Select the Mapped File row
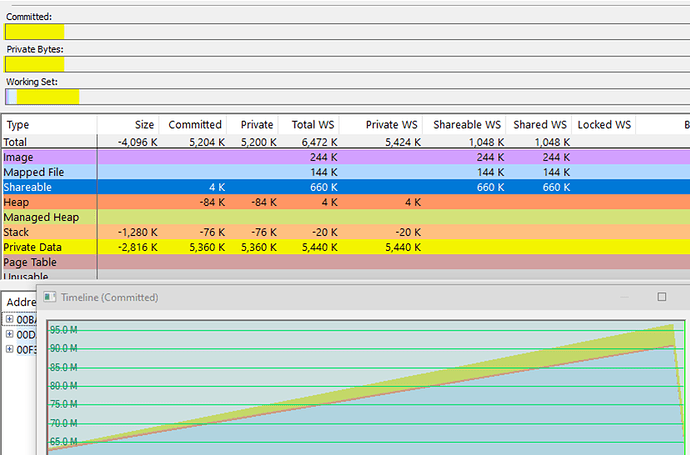Viewport: 690px width, 455px height. [346, 172]
